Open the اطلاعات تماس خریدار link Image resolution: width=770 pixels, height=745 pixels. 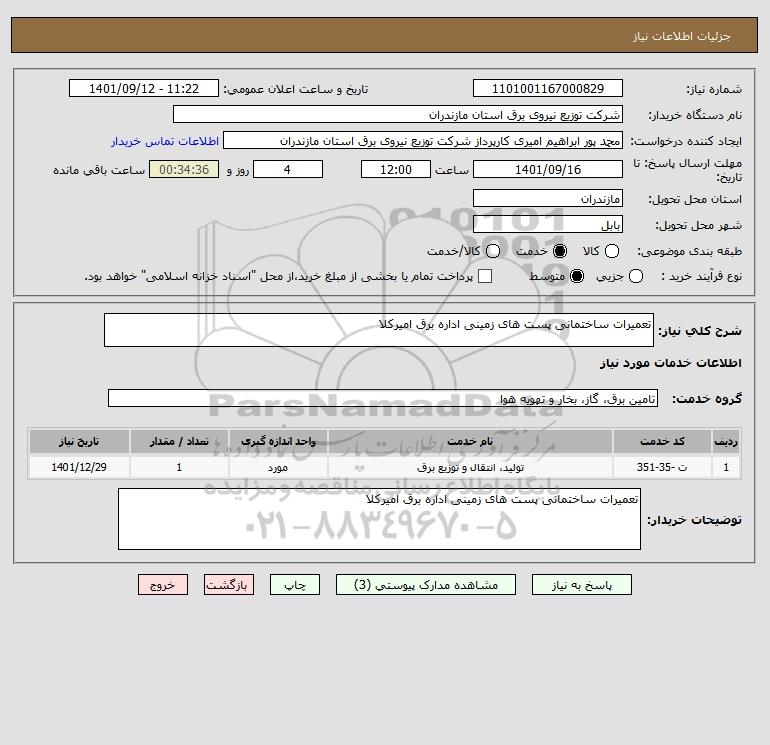tap(165, 141)
